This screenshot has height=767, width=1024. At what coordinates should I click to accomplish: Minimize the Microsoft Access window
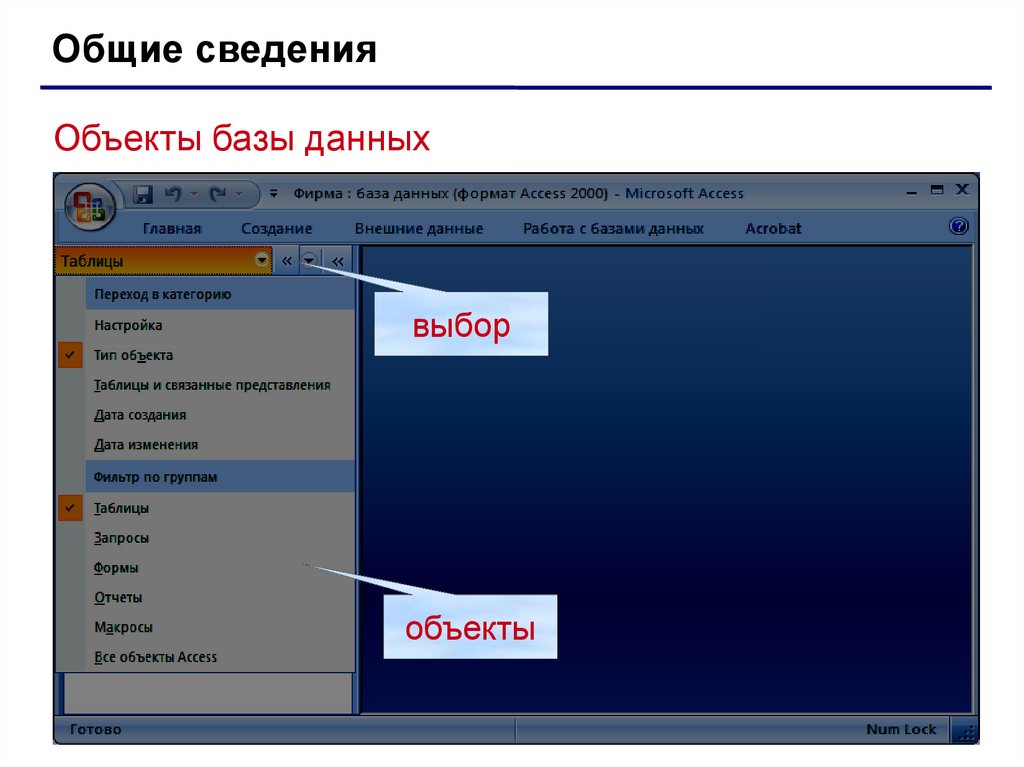click(912, 191)
